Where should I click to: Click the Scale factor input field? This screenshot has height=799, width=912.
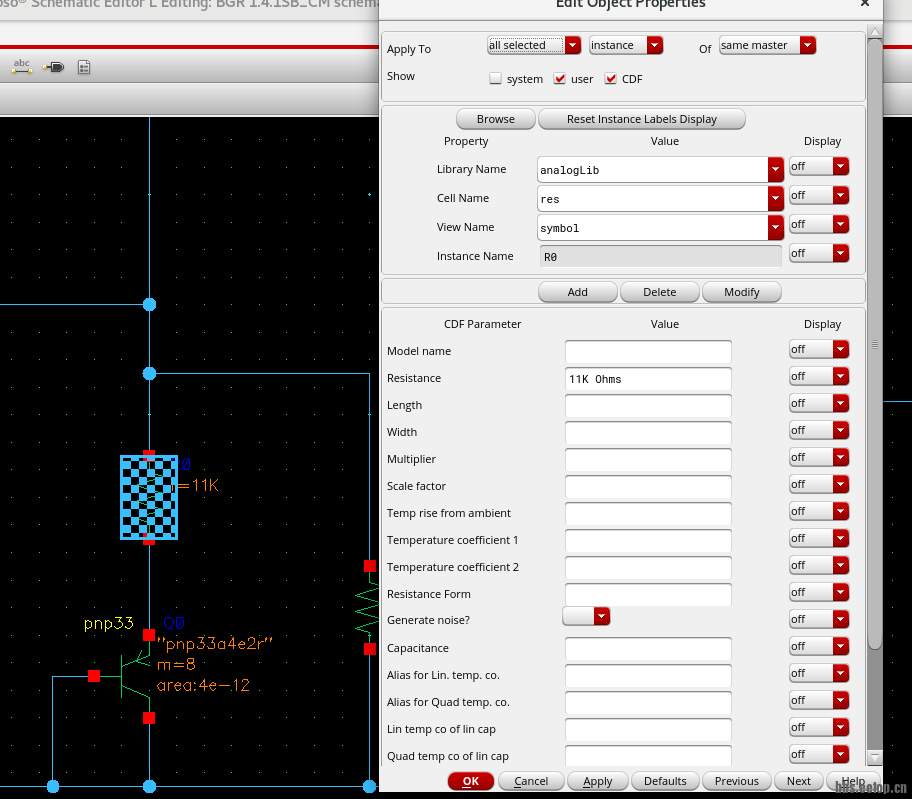coord(648,487)
